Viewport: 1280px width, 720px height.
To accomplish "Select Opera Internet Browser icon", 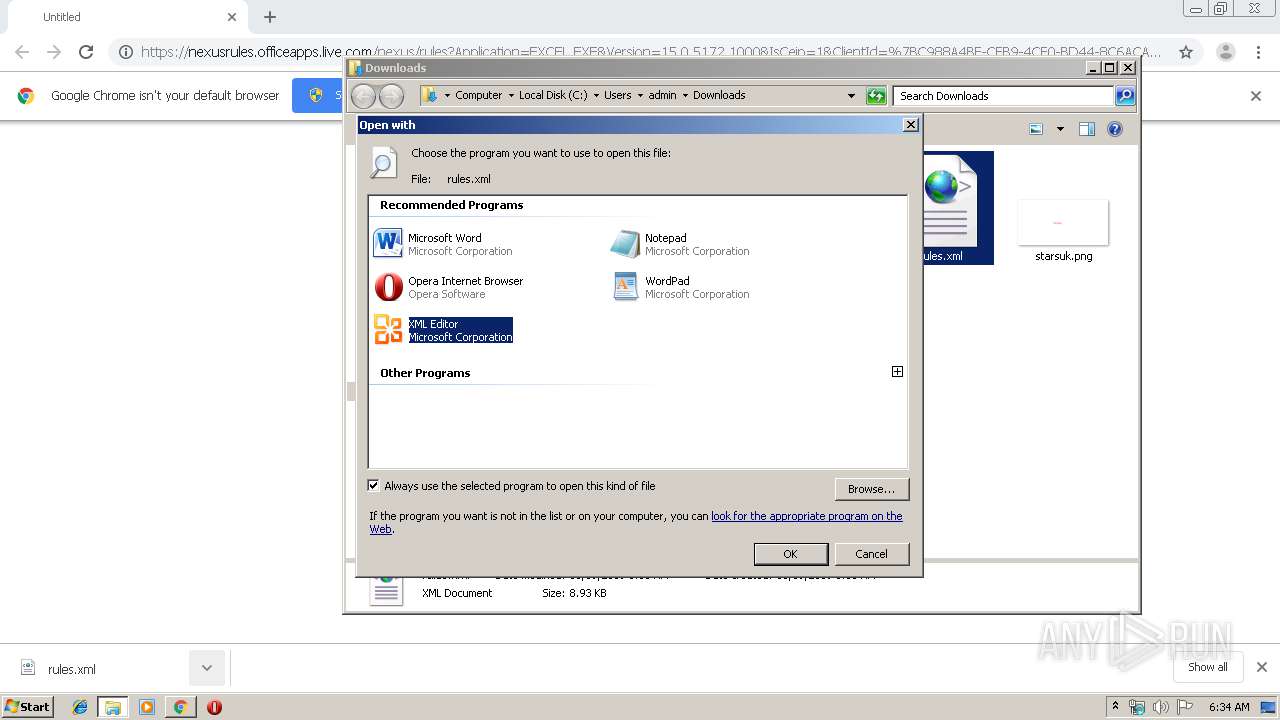I will [x=388, y=287].
